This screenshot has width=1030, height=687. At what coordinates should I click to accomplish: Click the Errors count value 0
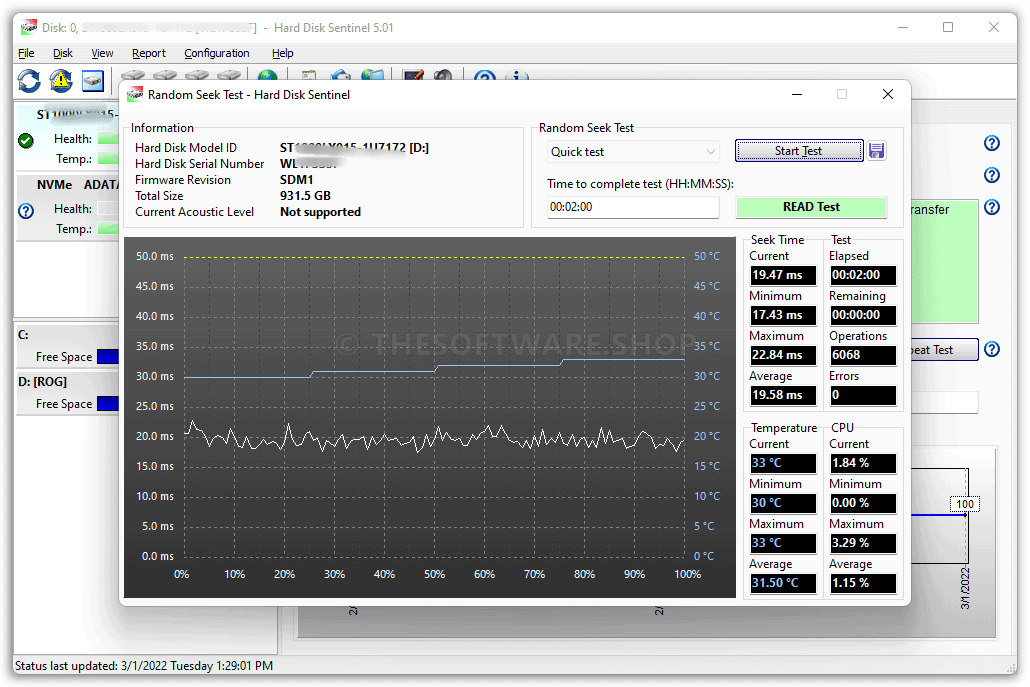(x=862, y=395)
